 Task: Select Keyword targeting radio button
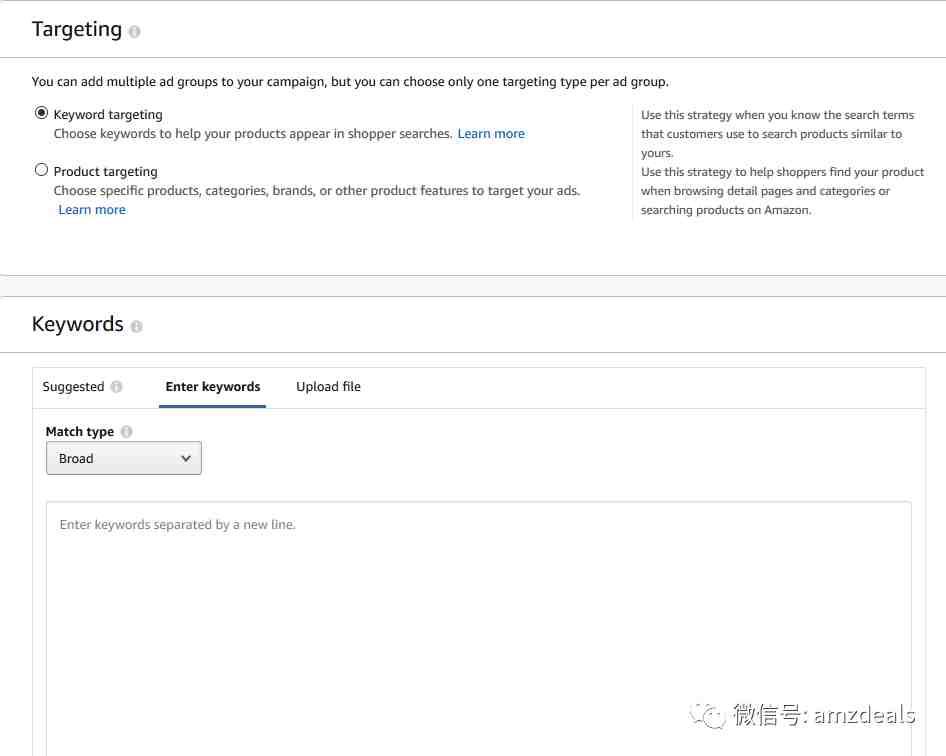pos(41,113)
